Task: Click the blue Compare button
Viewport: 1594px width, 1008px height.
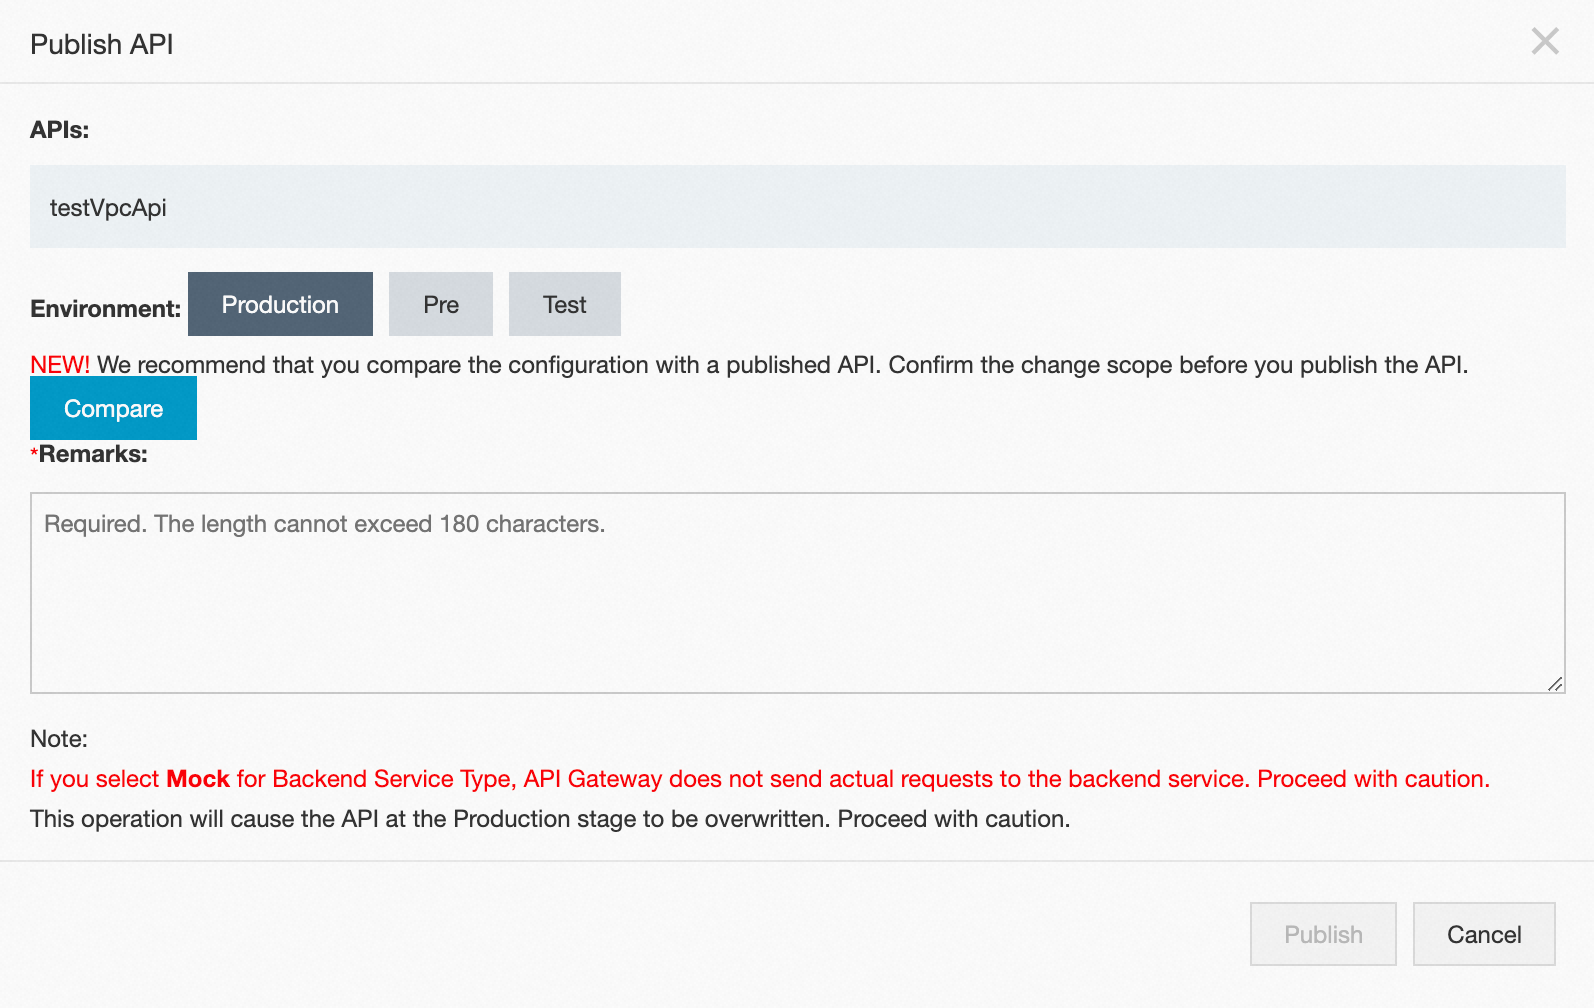Action: 113,409
